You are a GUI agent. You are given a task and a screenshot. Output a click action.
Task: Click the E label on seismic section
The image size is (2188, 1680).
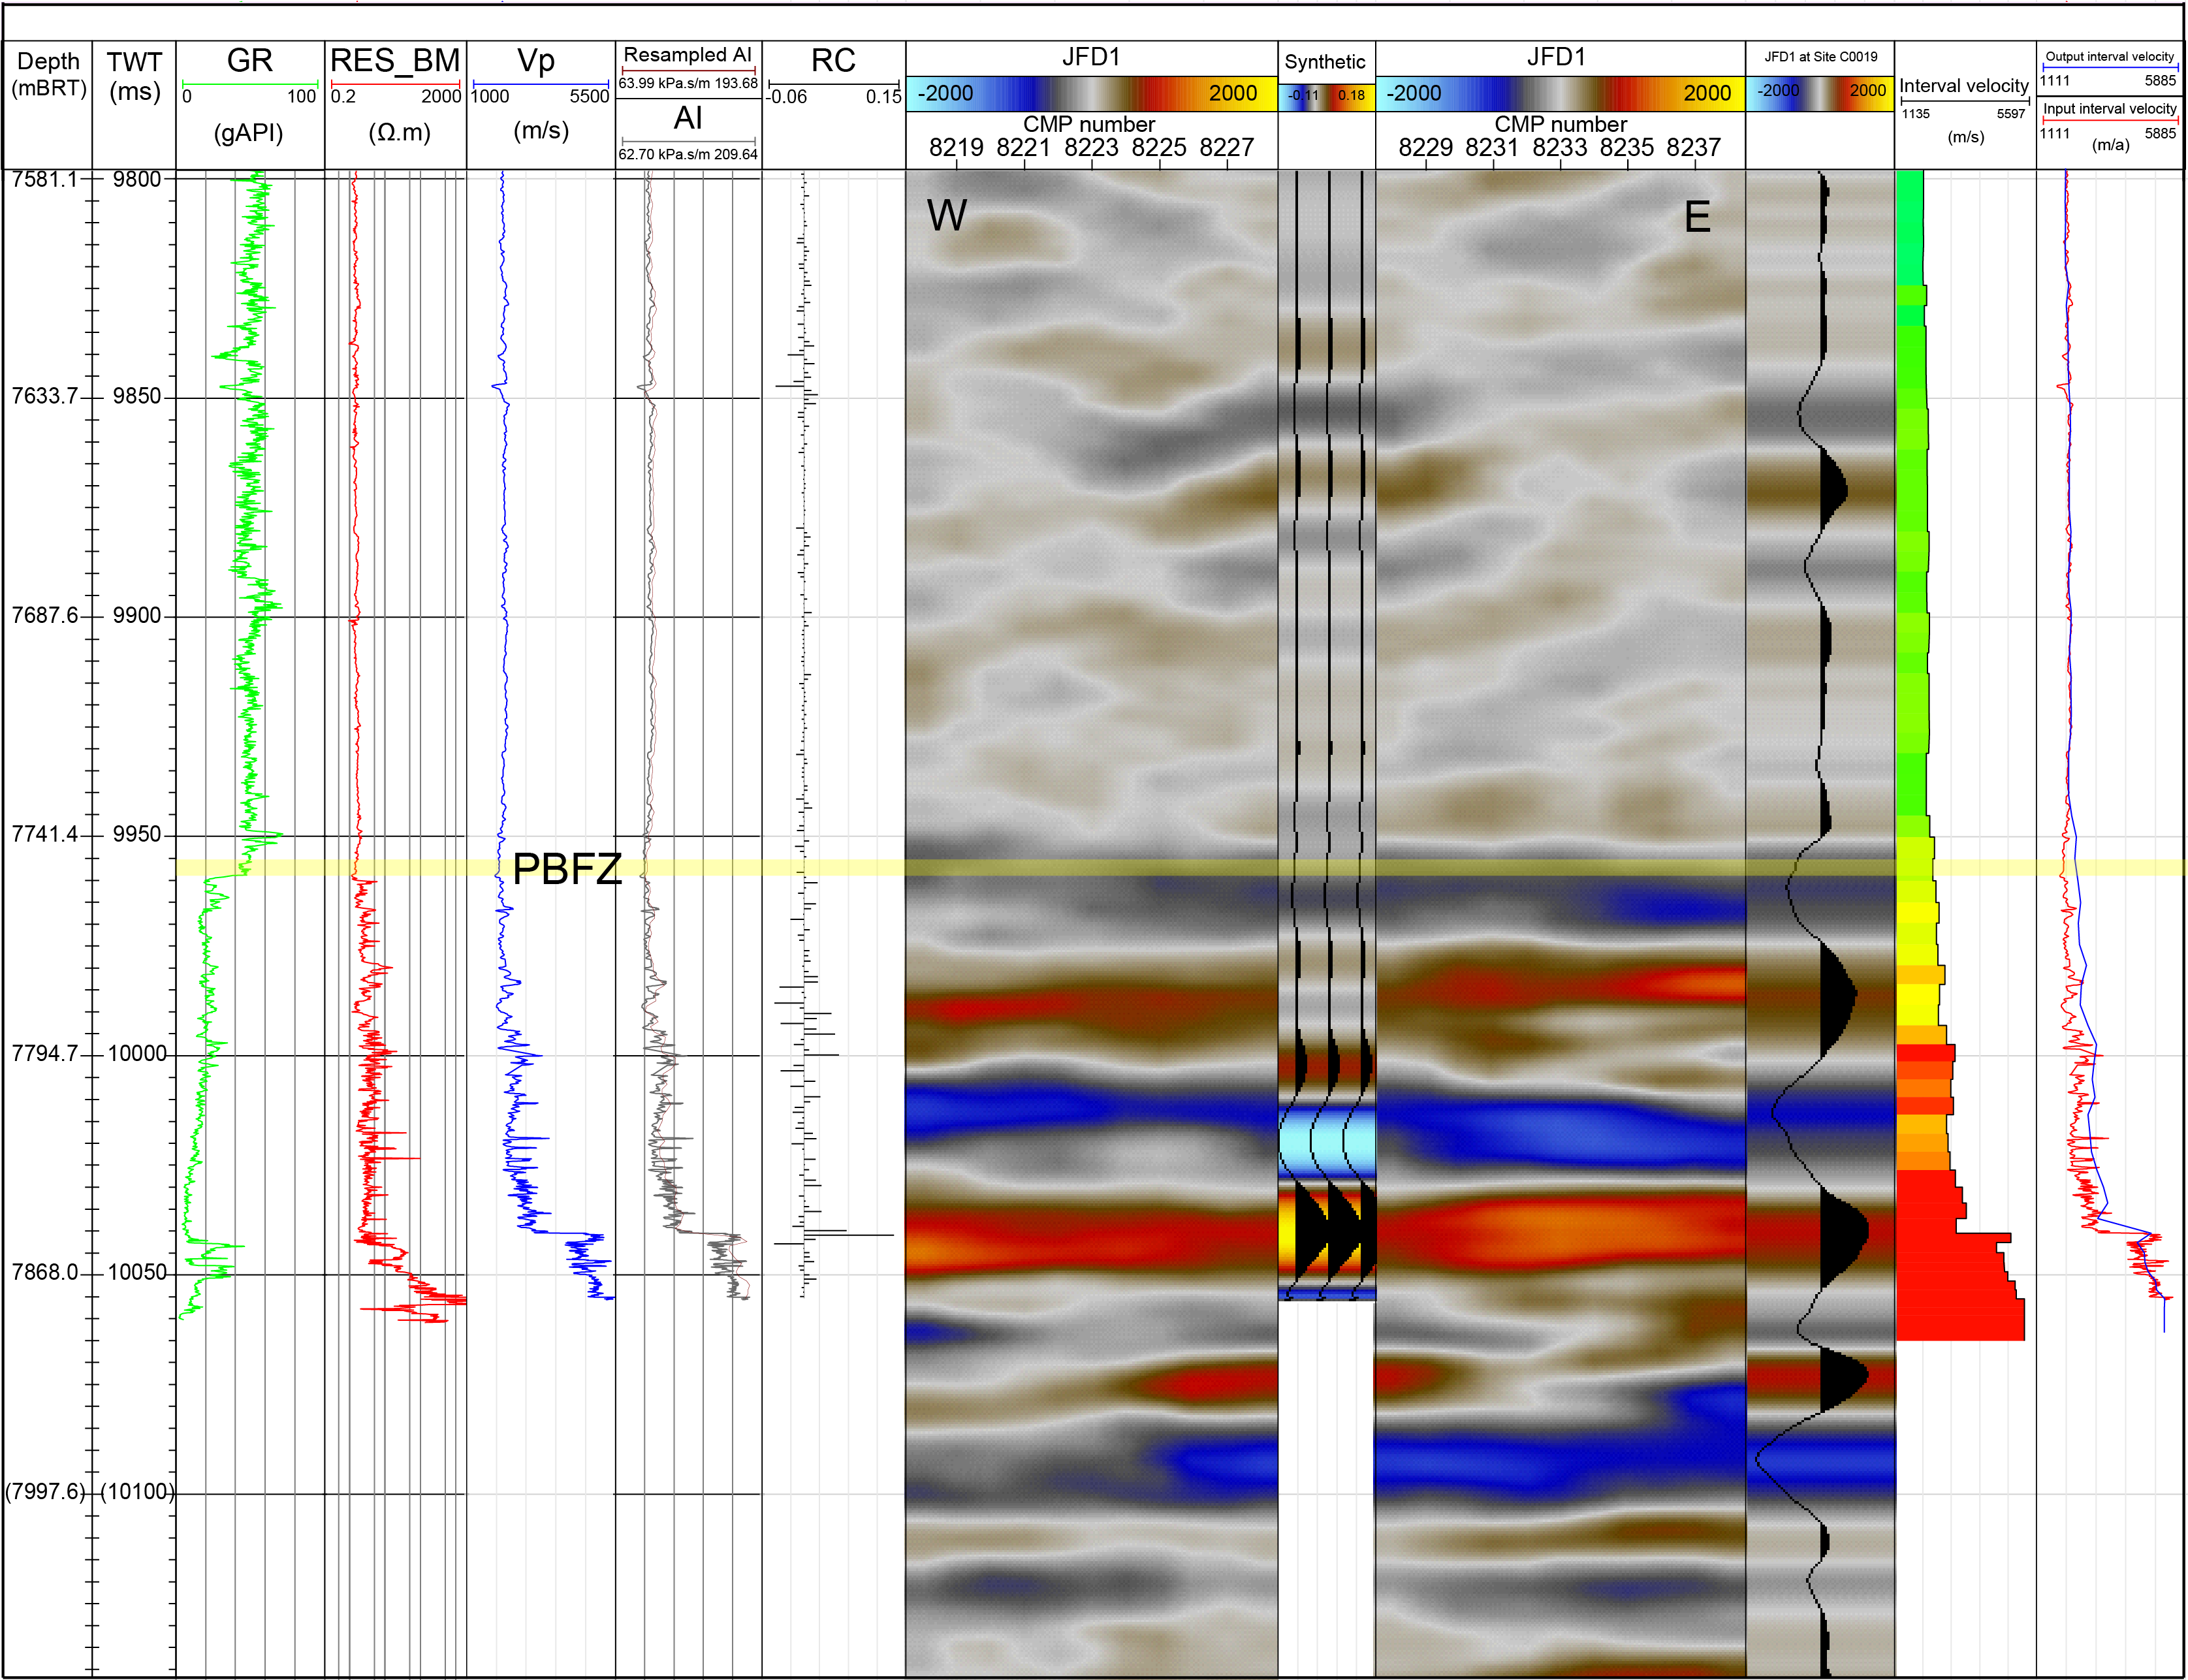(1697, 217)
